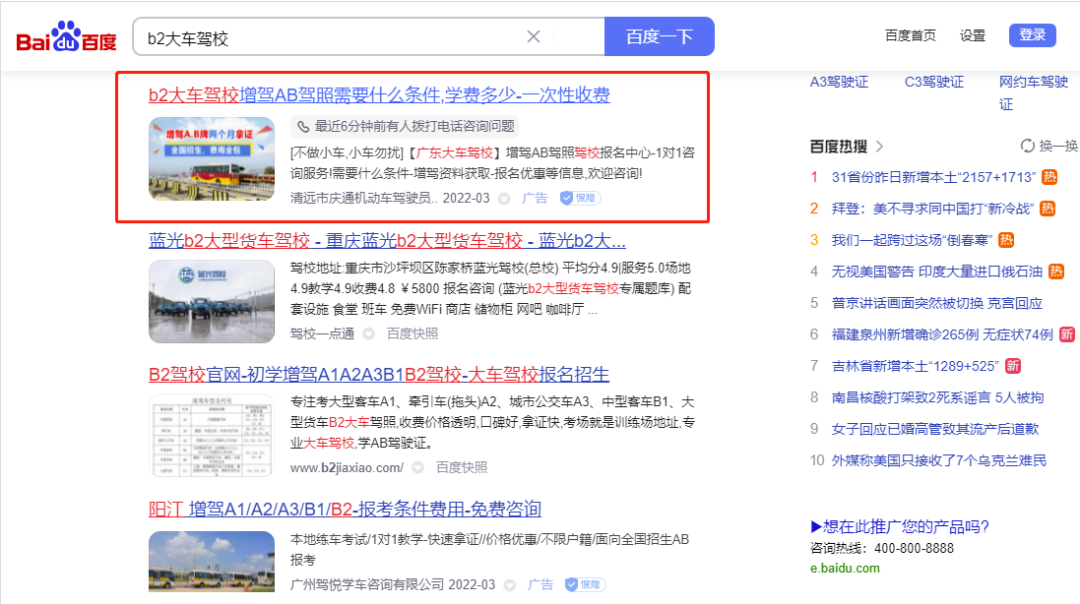
Task: Expand dropdown icon next to 驾校一点通
Action: [369, 334]
